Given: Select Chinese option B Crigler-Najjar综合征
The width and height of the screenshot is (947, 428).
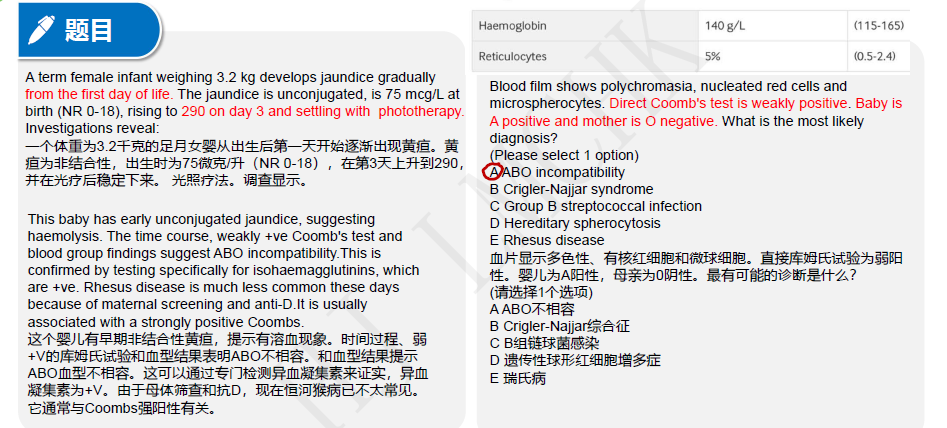Looking at the screenshot, I should click(x=560, y=327).
